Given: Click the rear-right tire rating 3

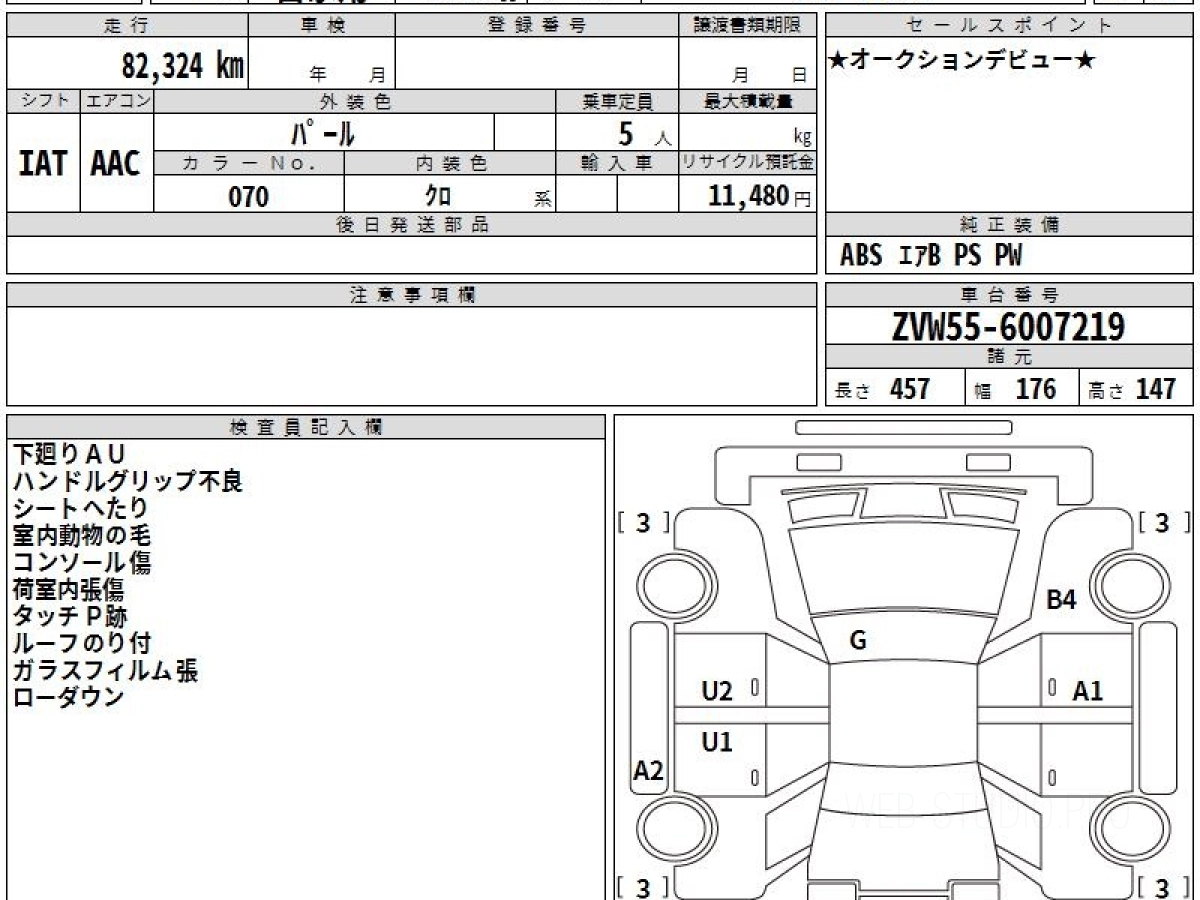Looking at the screenshot, I should [1162, 887].
